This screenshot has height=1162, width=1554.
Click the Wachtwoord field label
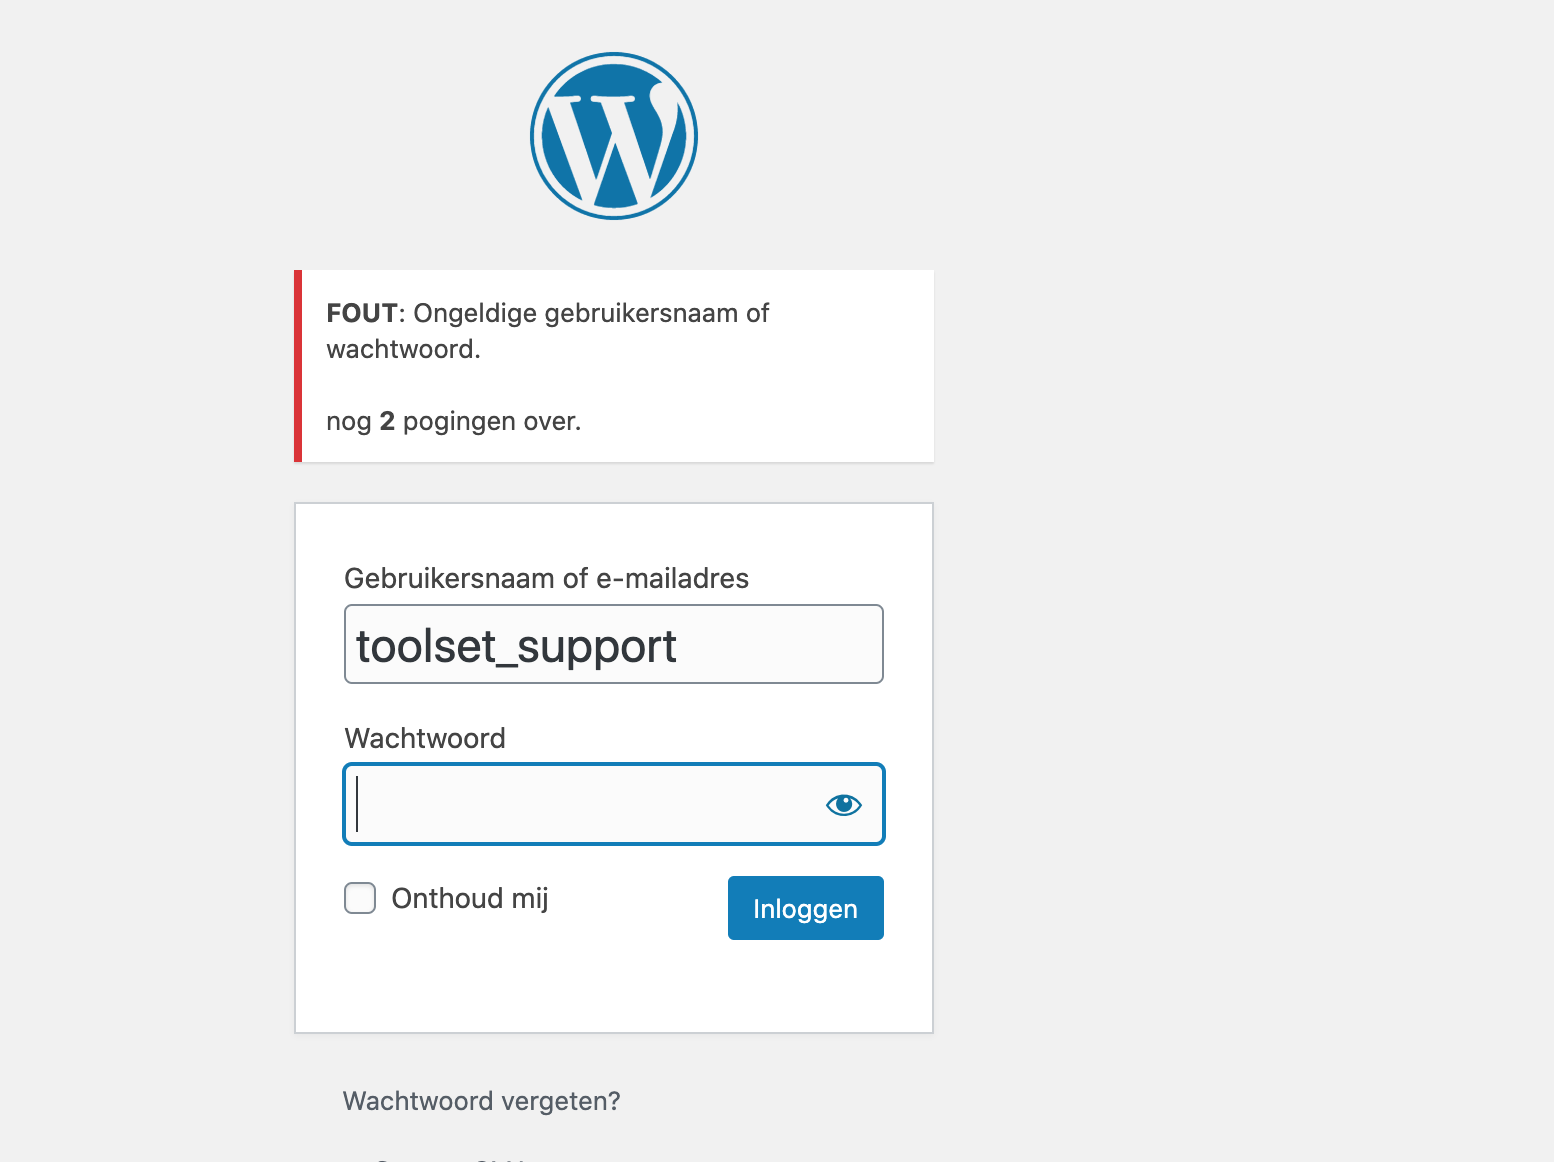[425, 738]
